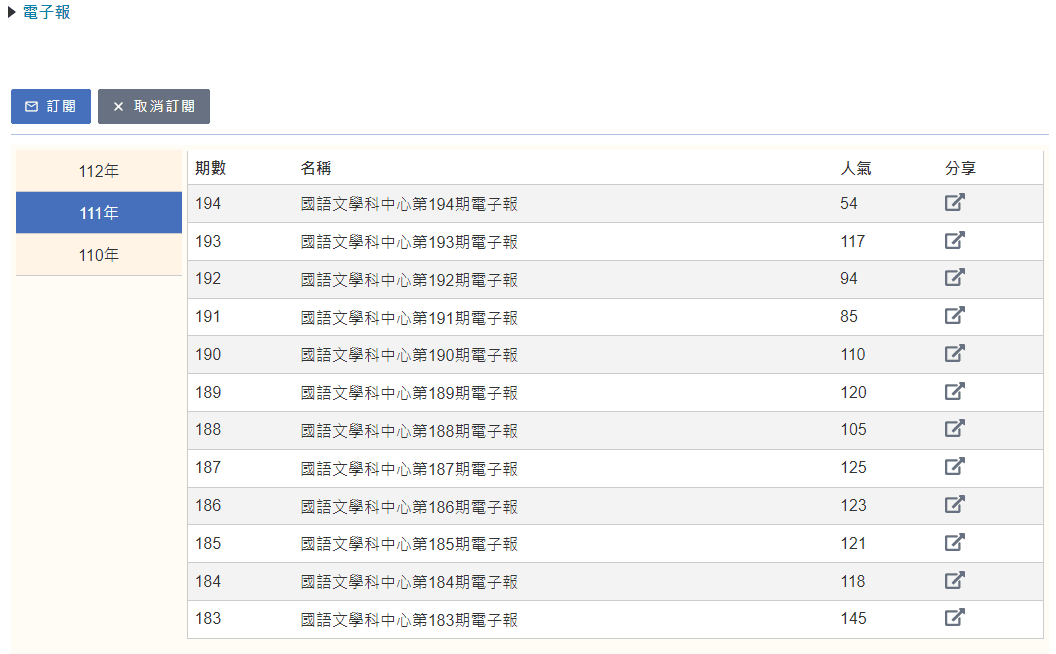
Task: Open 國語文學科中心第188期電子報
Action: [409, 430]
